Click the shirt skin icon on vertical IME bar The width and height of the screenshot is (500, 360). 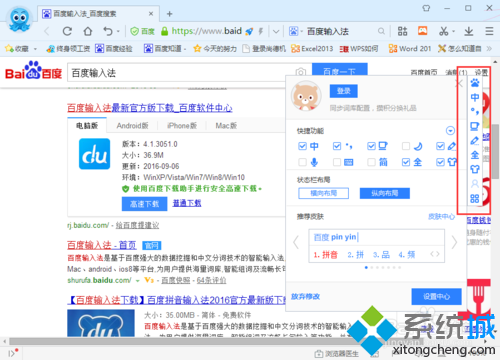[475, 169]
